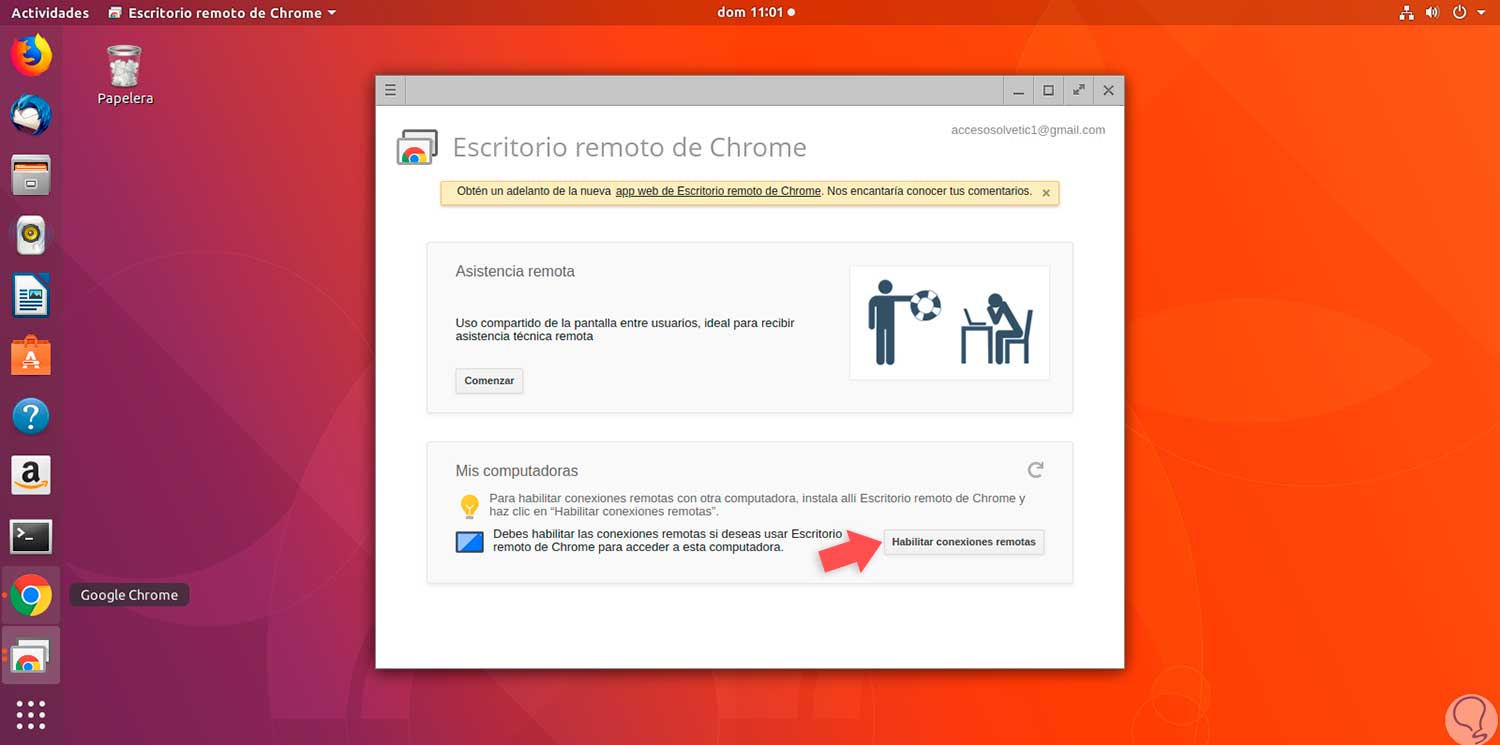Open the hamburger menu in the window title bar
Viewport: 1500px width, 745px height.
pos(391,90)
